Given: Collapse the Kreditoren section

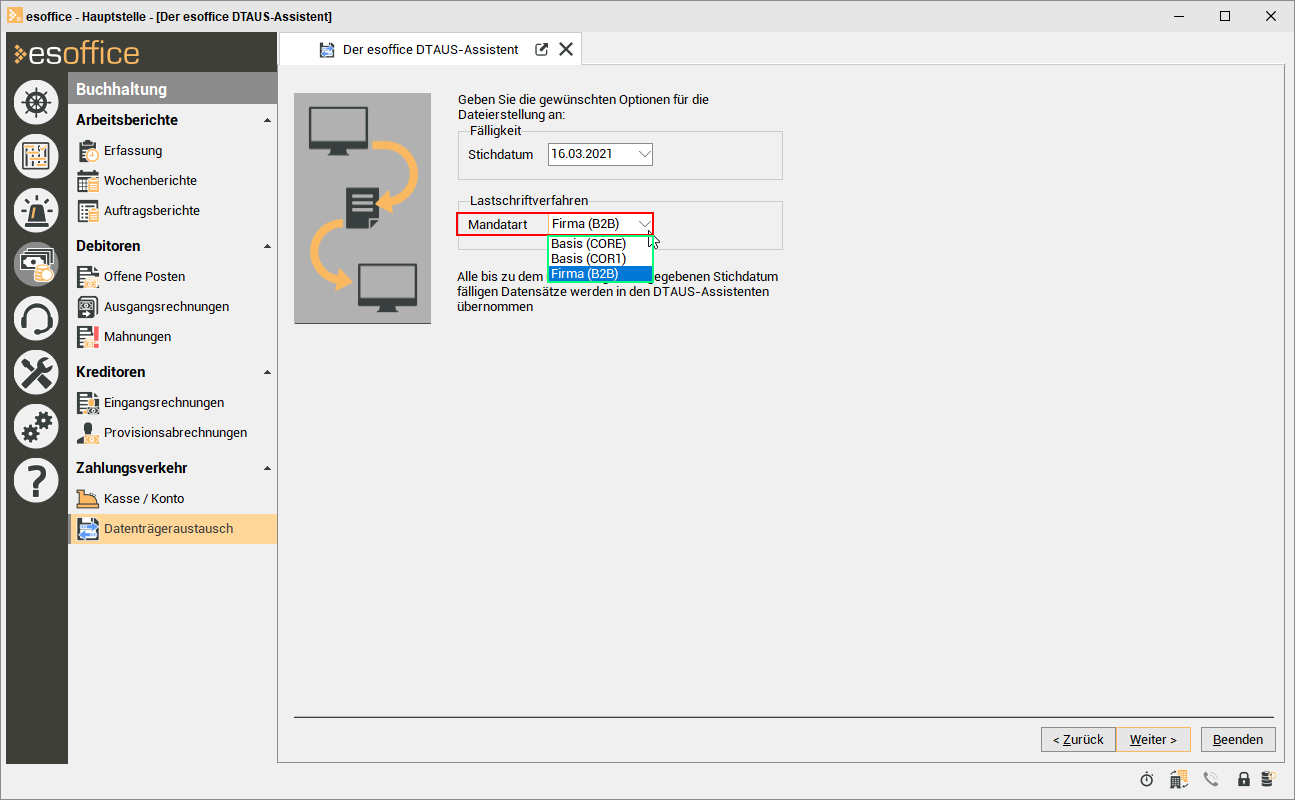Looking at the screenshot, I should tap(267, 373).
